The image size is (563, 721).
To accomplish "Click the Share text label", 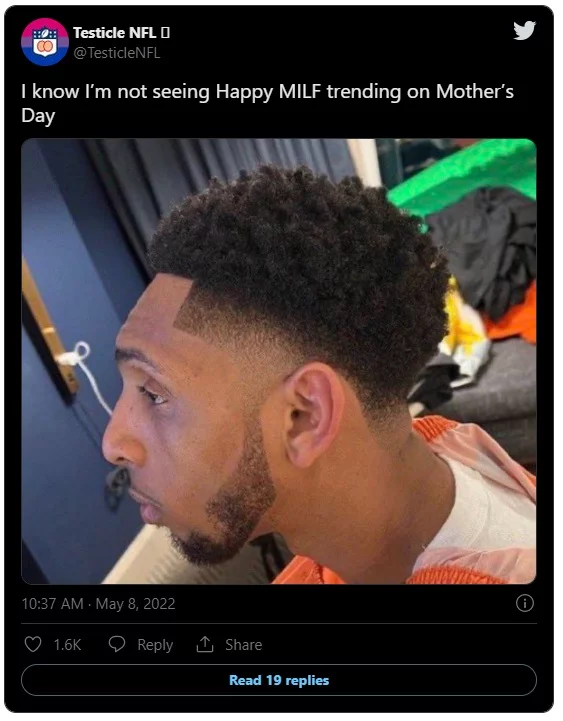I will point(243,645).
